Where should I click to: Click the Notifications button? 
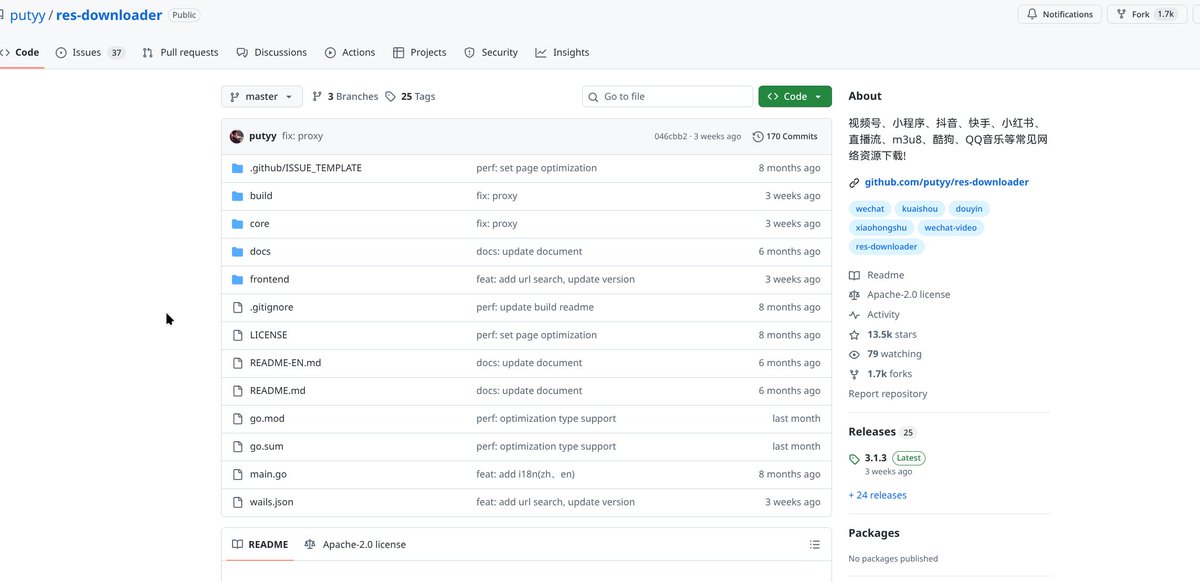point(1060,14)
